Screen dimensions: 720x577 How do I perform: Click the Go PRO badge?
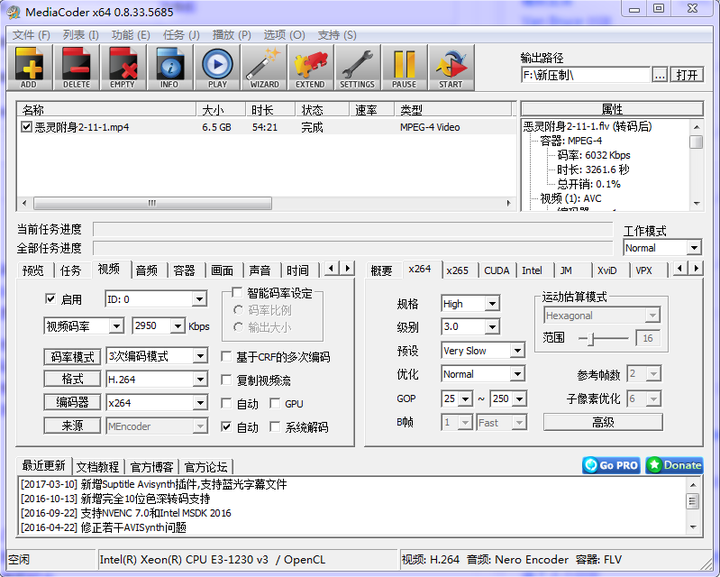611,465
